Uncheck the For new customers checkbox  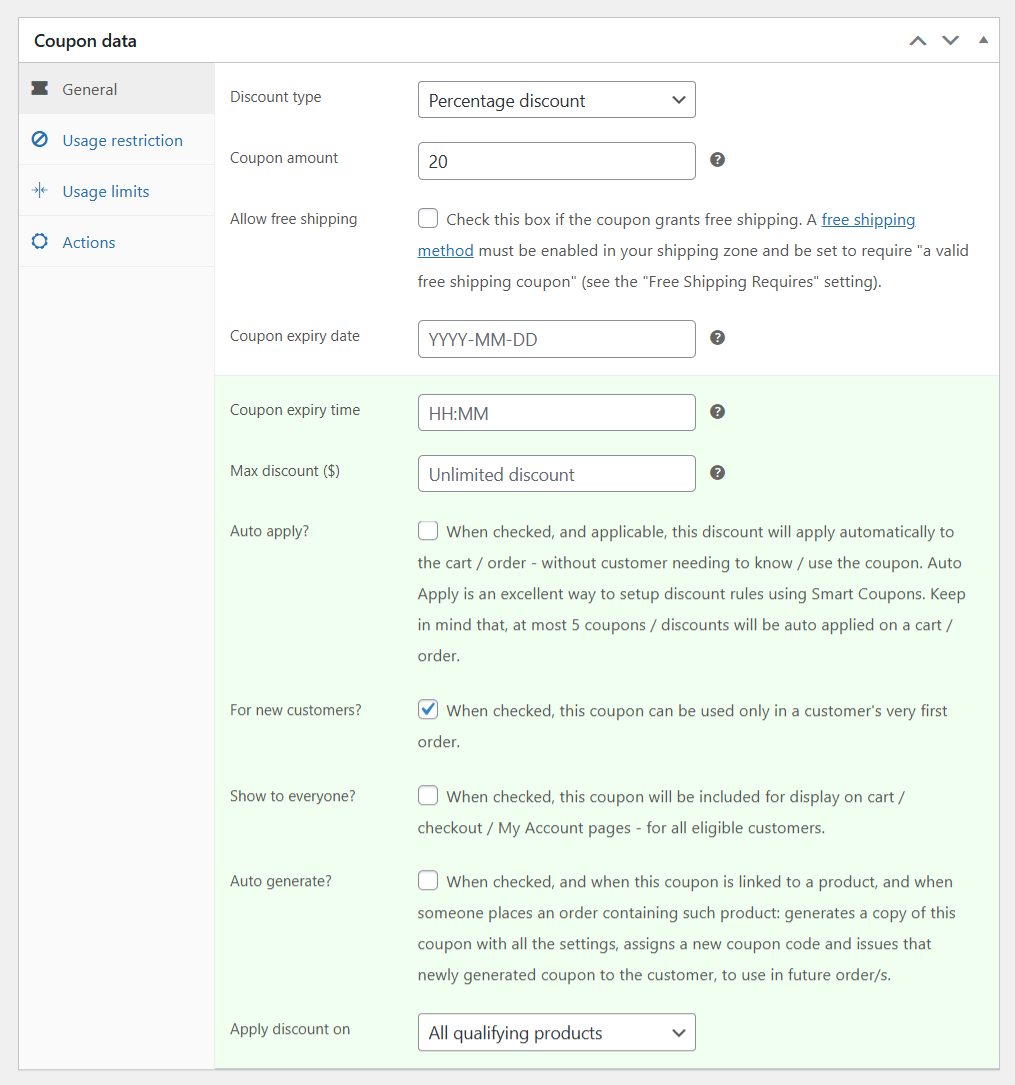pyautogui.click(x=428, y=710)
